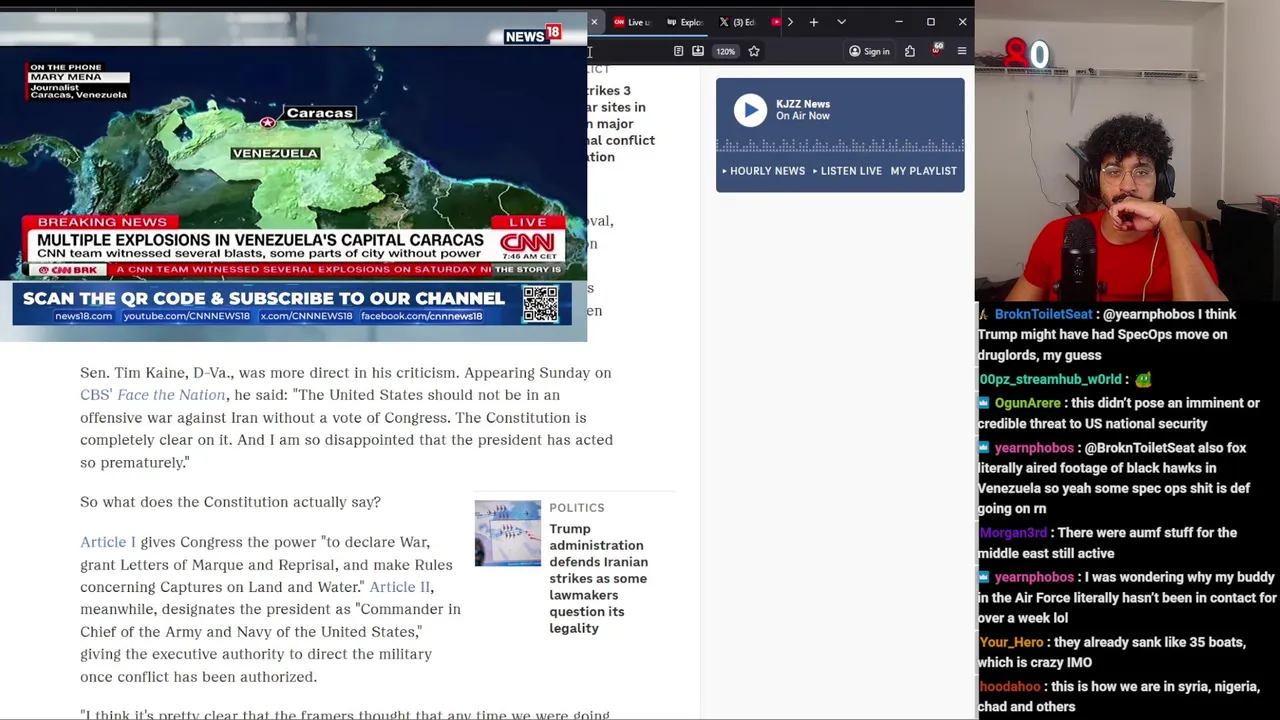Click 00pz_streamhub_w0rld username in chat
The height and width of the screenshot is (720, 1280).
1050,379
